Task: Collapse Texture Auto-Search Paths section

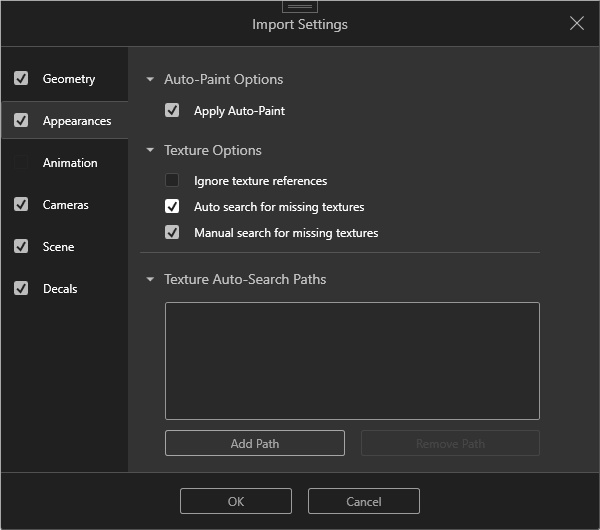Action: (x=150, y=279)
